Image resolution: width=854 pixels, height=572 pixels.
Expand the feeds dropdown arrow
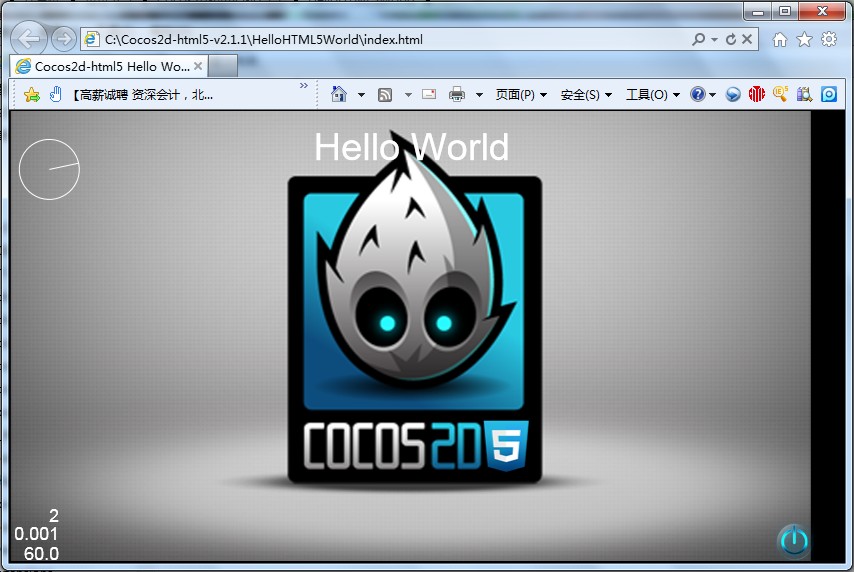408,95
